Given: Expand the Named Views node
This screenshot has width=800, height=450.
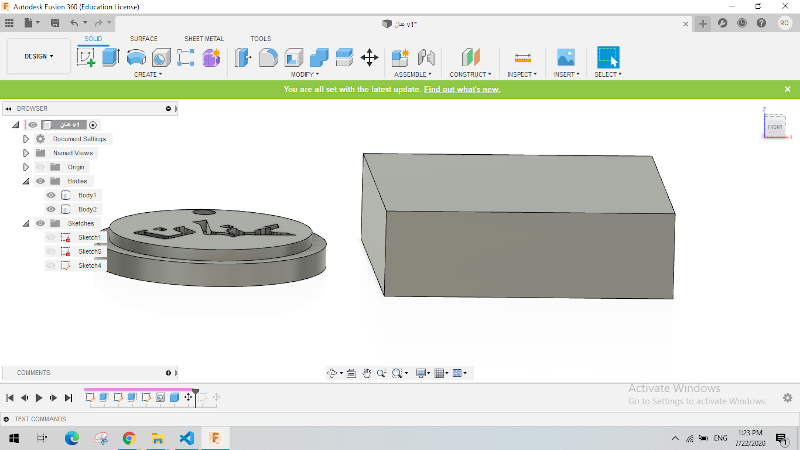Looking at the screenshot, I should tap(26, 153).
